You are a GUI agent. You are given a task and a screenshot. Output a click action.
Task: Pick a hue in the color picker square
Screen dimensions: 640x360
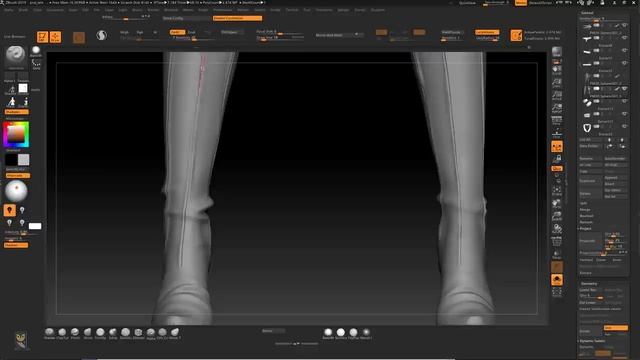tap(16, 135)
